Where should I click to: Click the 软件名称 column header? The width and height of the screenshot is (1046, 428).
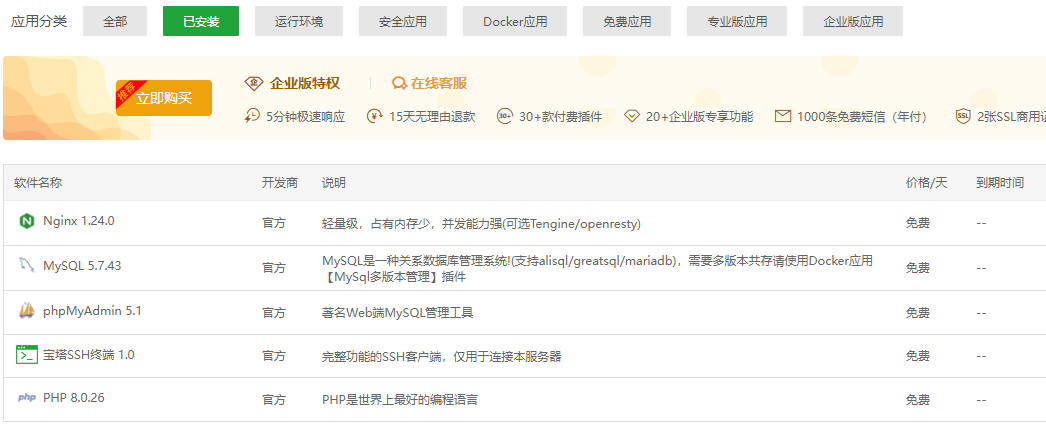(x=38, y=183)
